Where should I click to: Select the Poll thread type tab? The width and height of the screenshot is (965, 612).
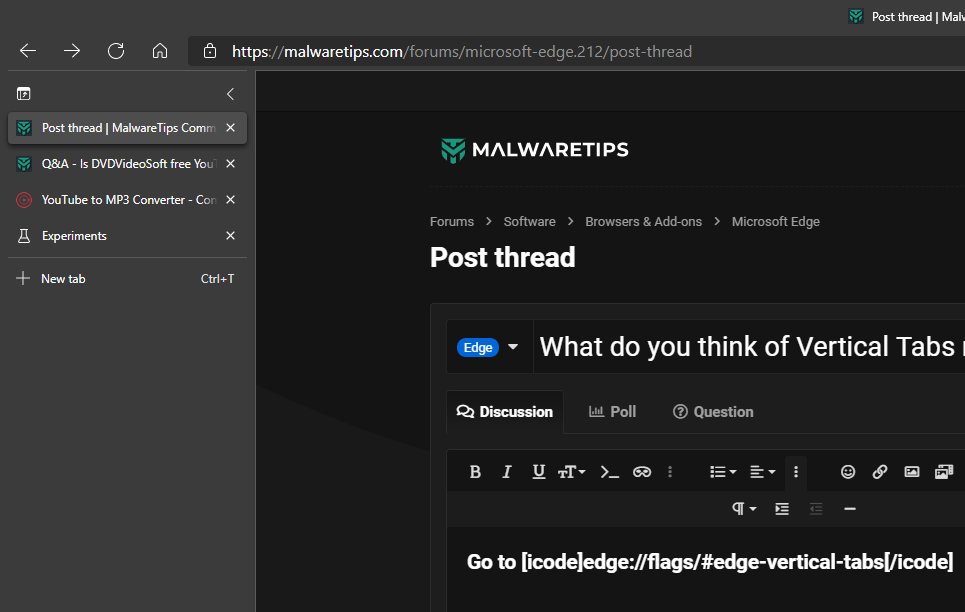[612, 412]
